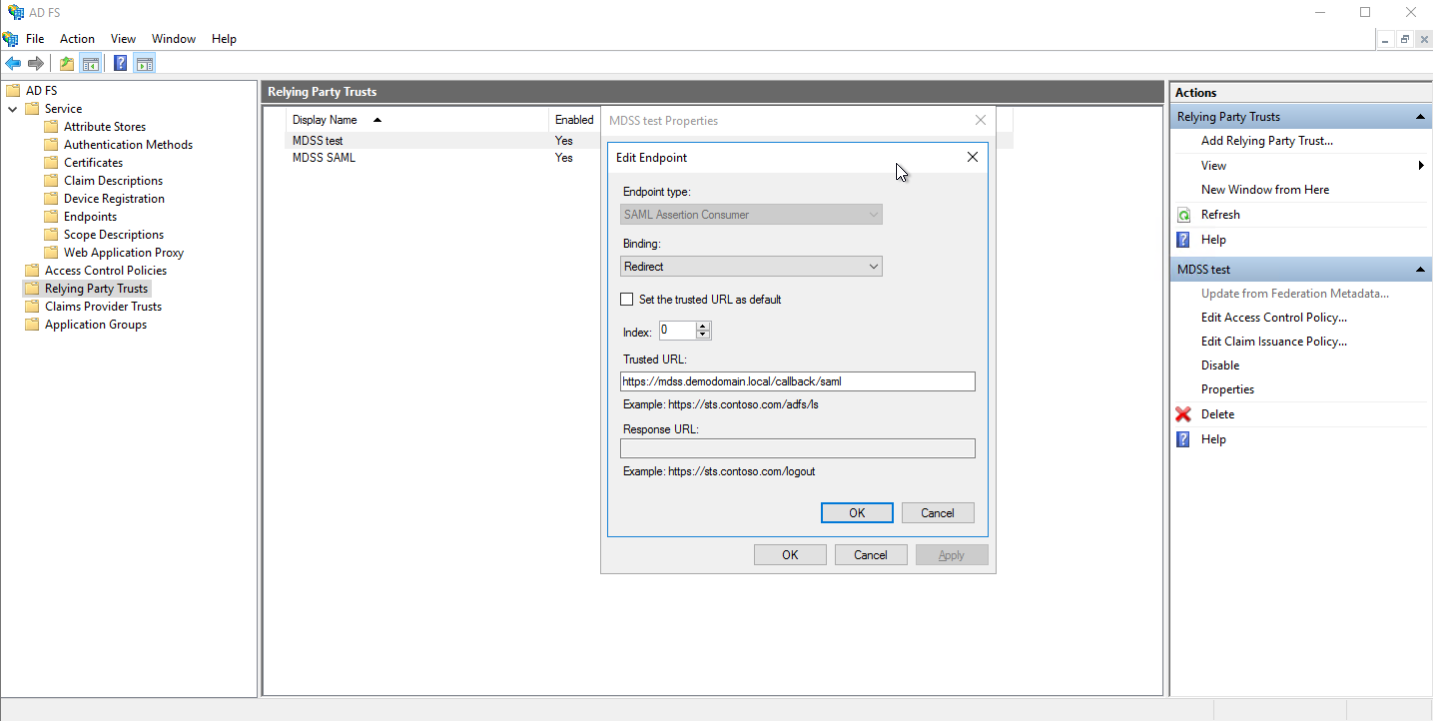Select the Web Application Proxy folder icon
1433x721 pixels.
(x=51, y=253)
